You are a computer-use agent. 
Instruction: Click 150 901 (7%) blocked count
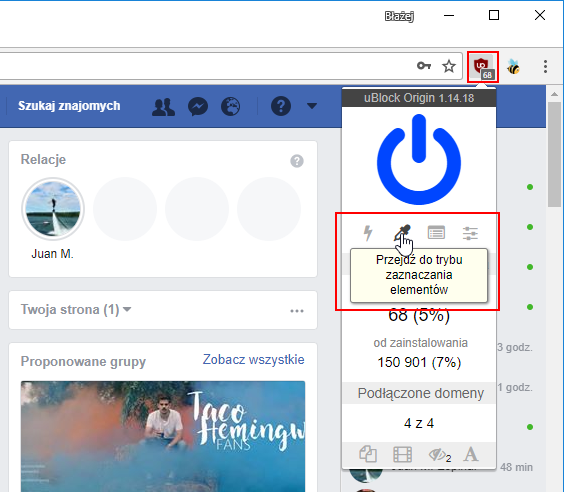pos(419,362)
